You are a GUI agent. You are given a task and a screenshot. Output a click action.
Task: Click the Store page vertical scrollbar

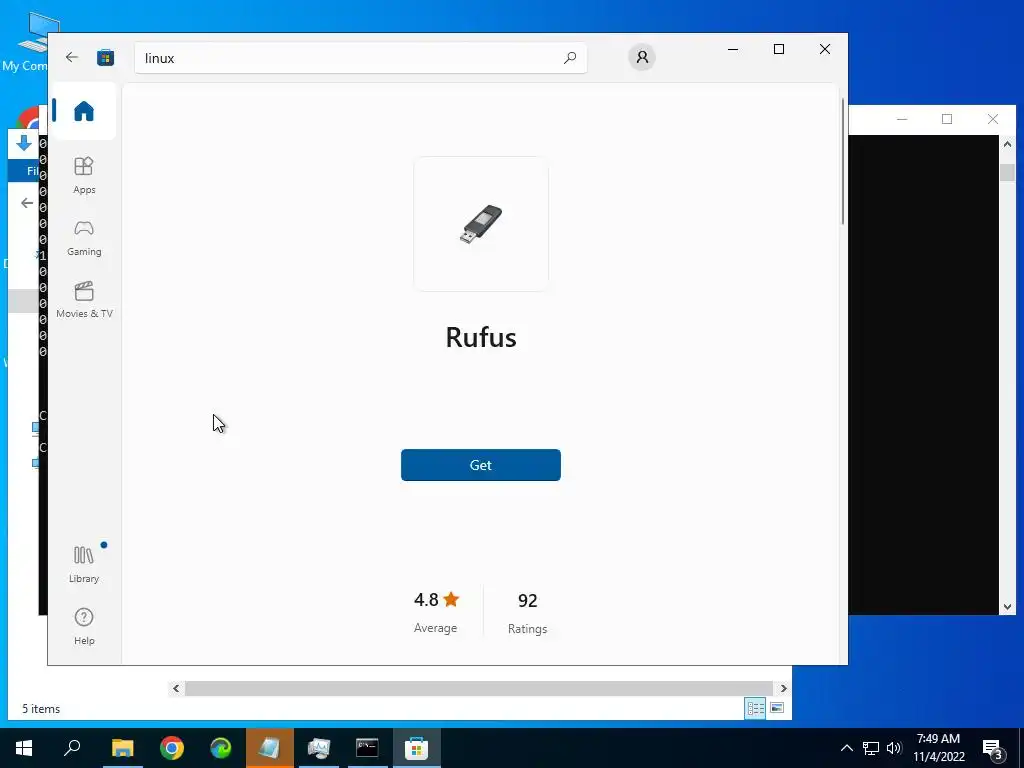[842, 161]
